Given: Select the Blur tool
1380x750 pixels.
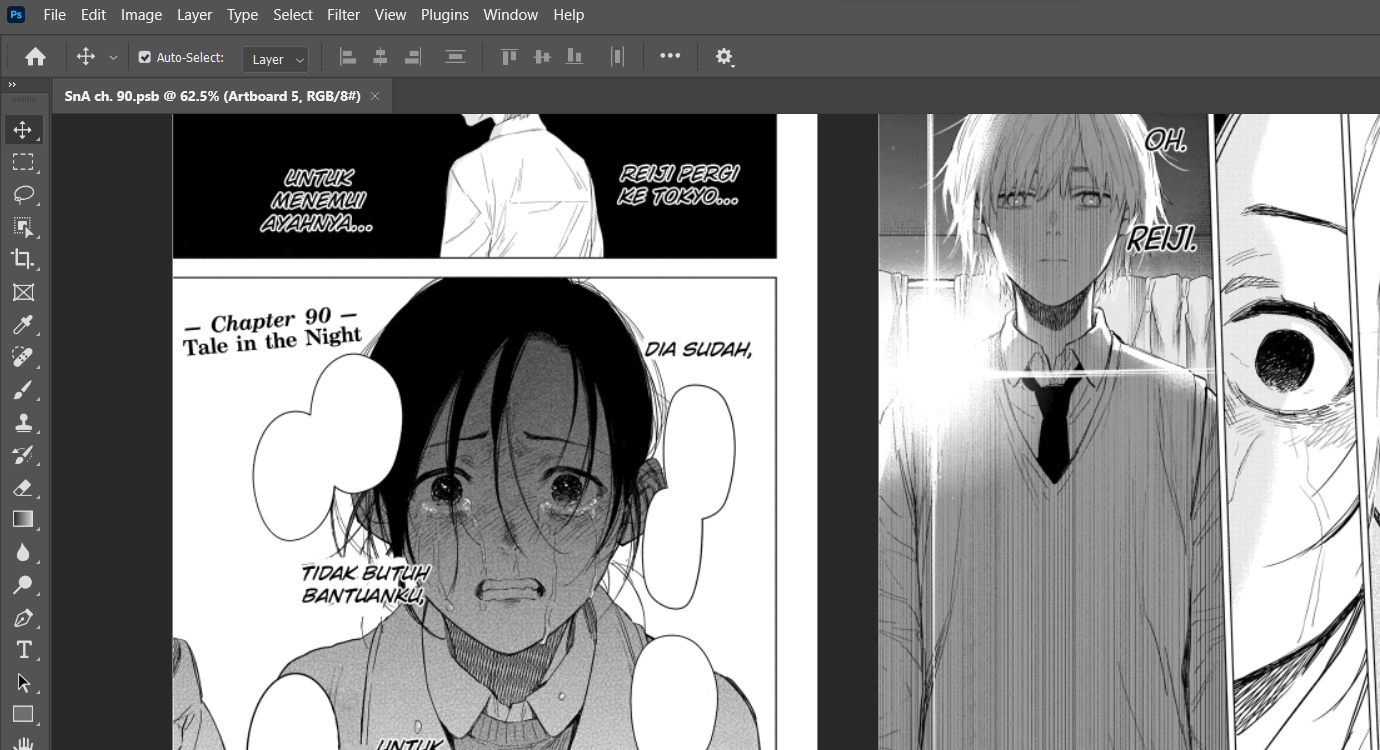Looking at the screenshot, I should tap(23, 552).
